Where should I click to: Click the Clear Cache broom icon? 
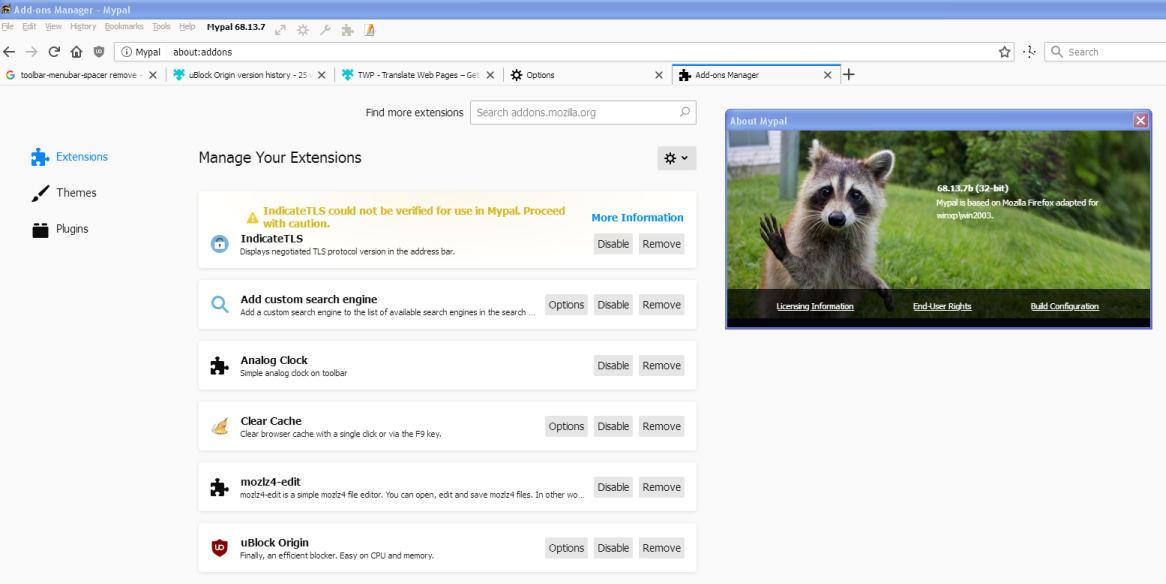(x=219, y=426)
